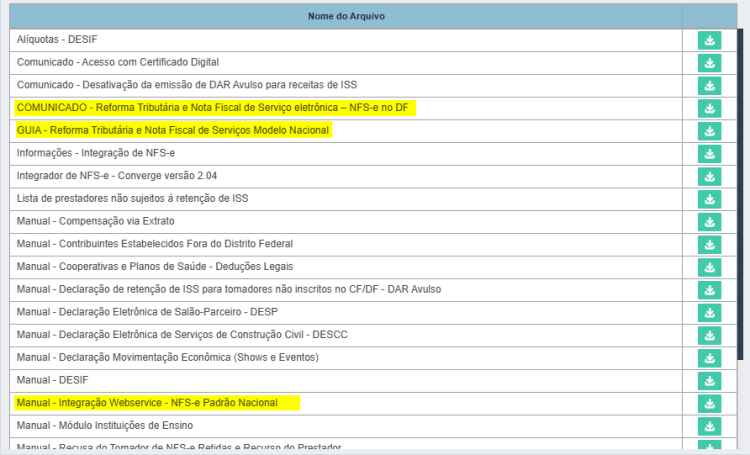Download Comunicado - Desativação da emissão de DAR Avulso
The image size is (750, 455).
[709, 86]
